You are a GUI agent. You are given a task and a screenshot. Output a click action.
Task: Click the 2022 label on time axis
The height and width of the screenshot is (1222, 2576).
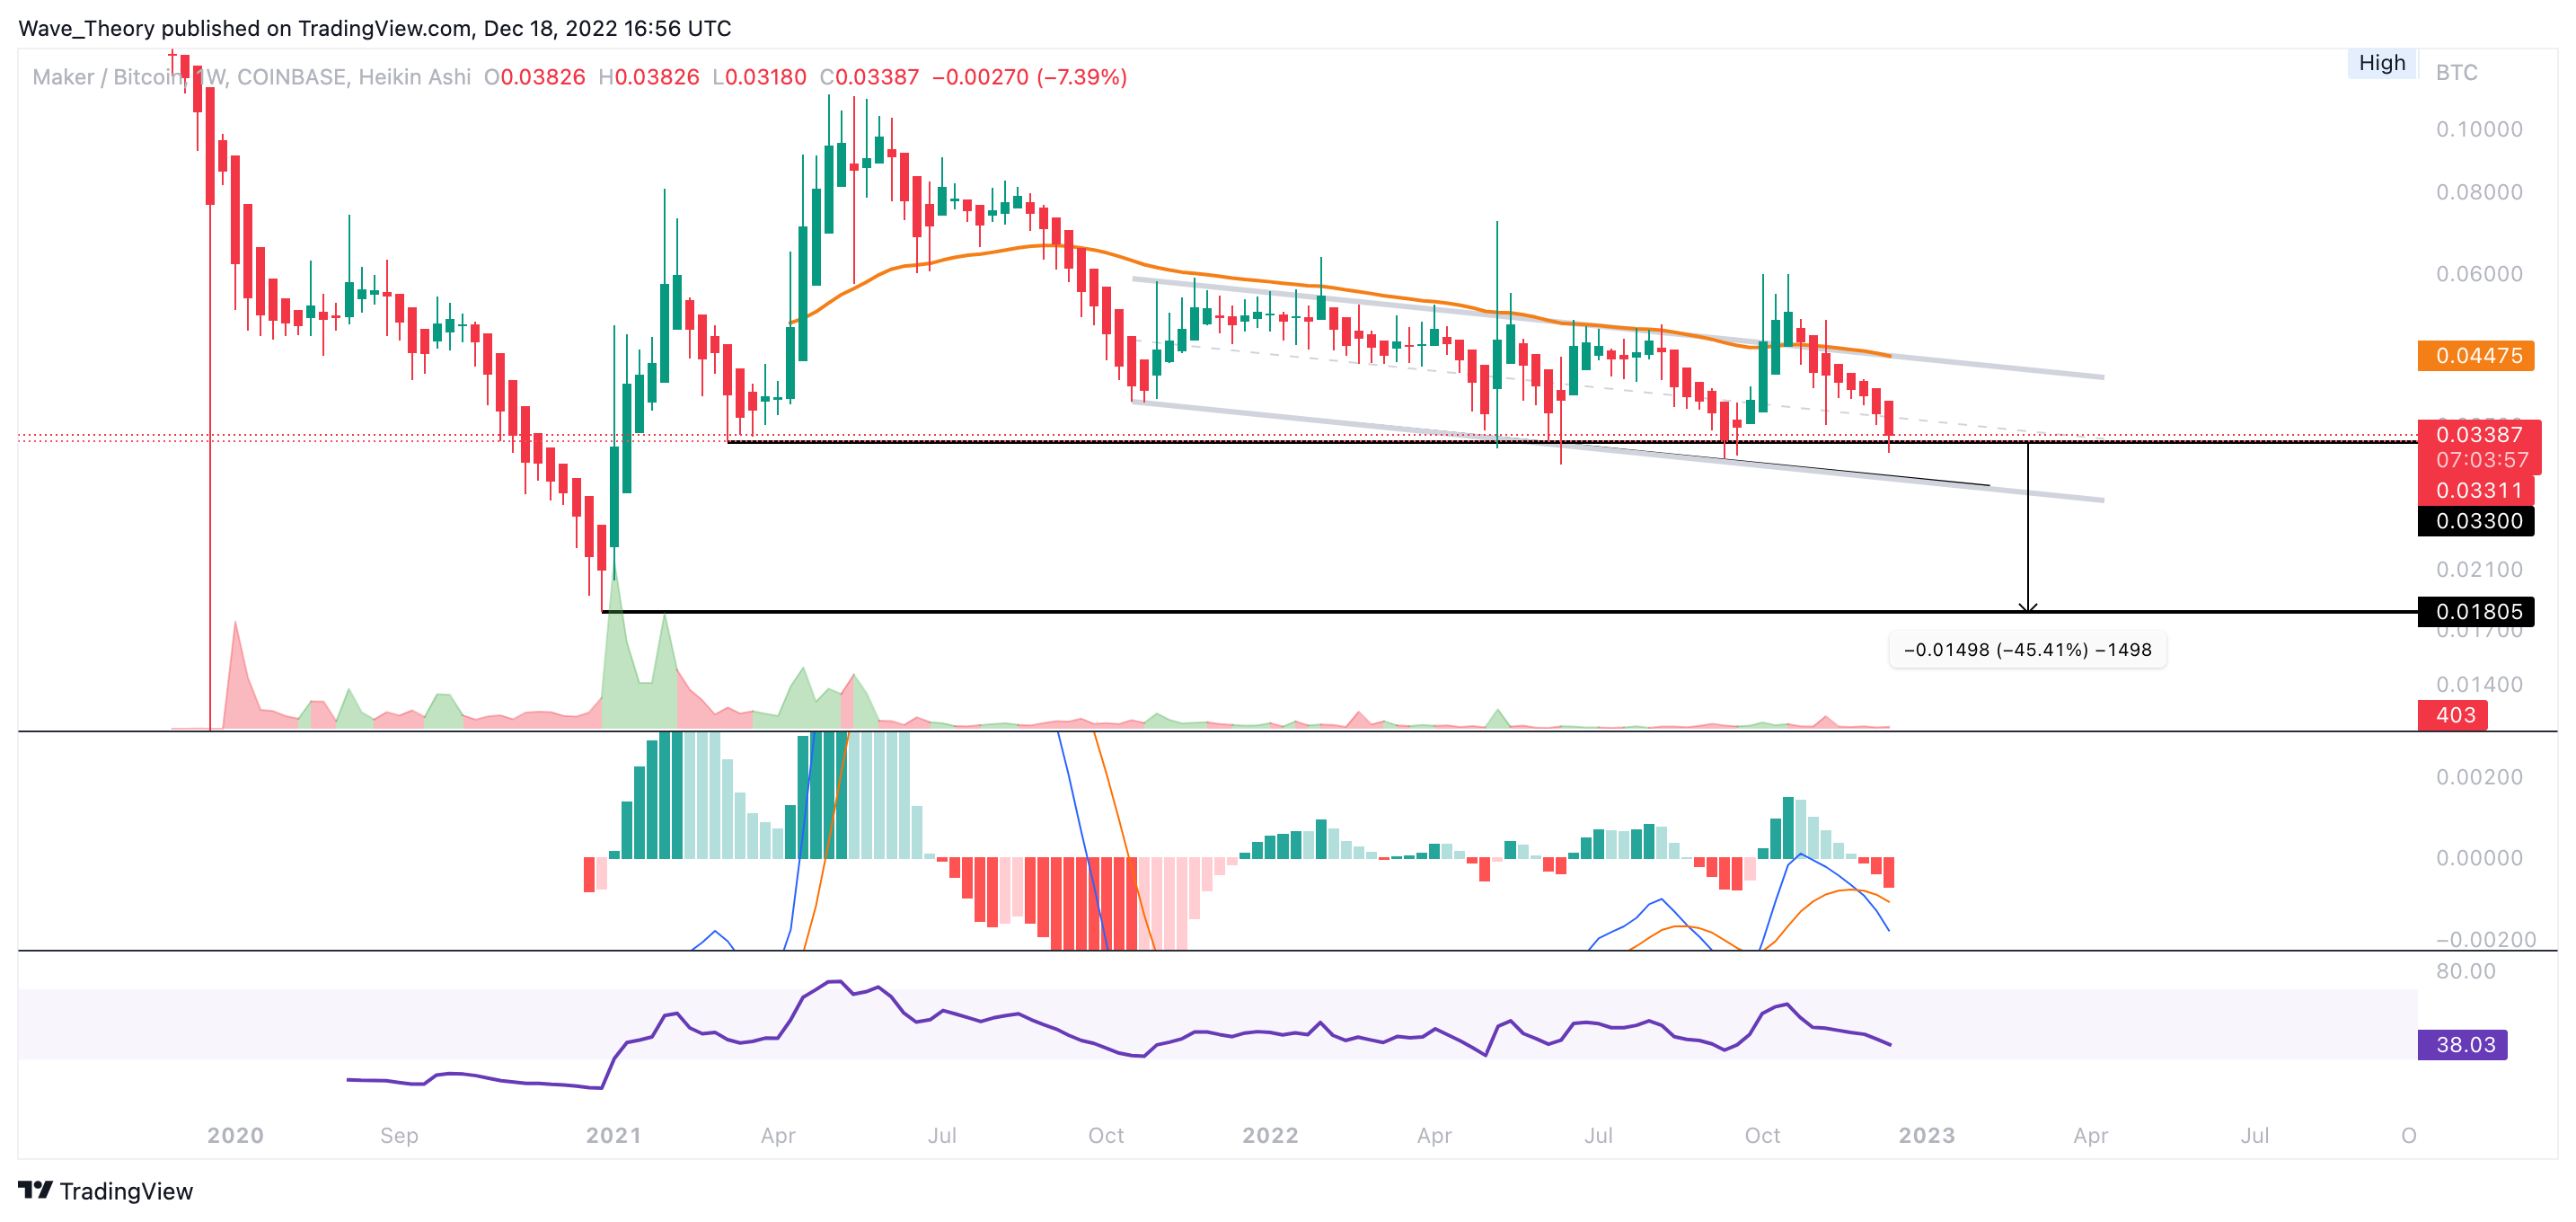[1269, 1135]
